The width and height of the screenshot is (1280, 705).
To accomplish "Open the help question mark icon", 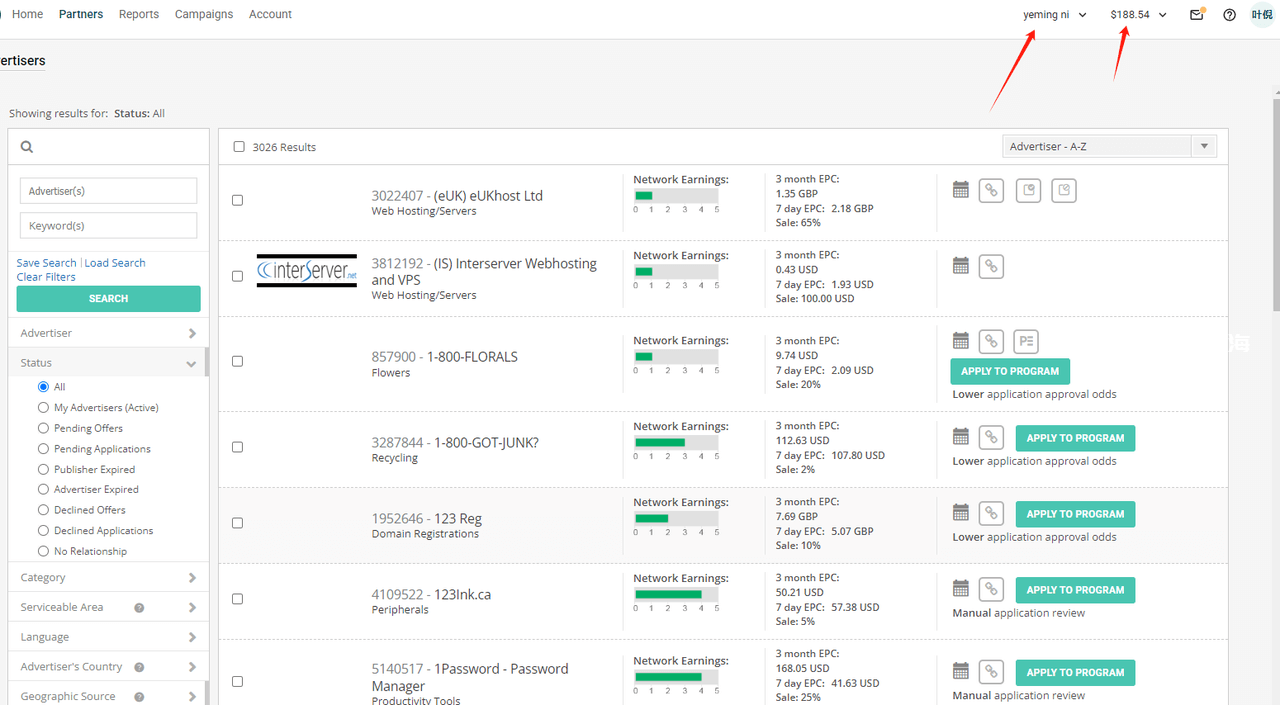I will [1230, 15].
